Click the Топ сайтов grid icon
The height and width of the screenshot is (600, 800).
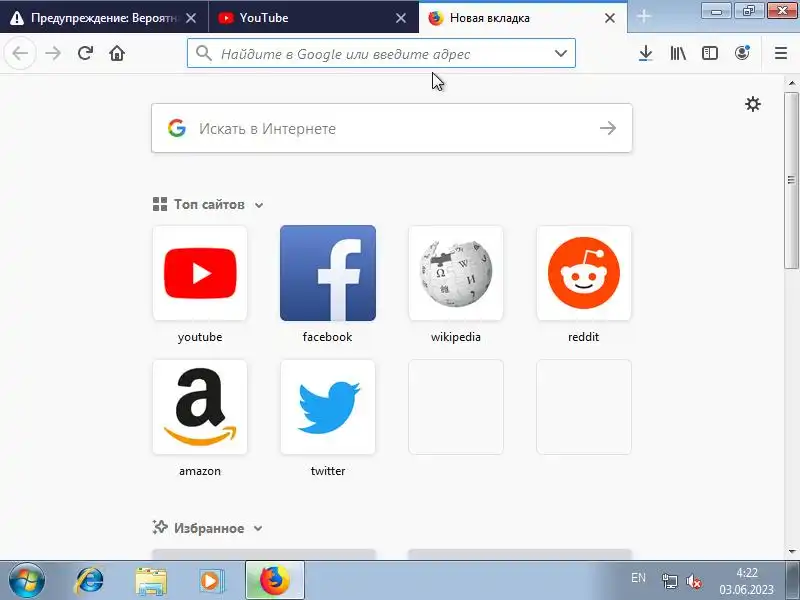pos(160,205)
